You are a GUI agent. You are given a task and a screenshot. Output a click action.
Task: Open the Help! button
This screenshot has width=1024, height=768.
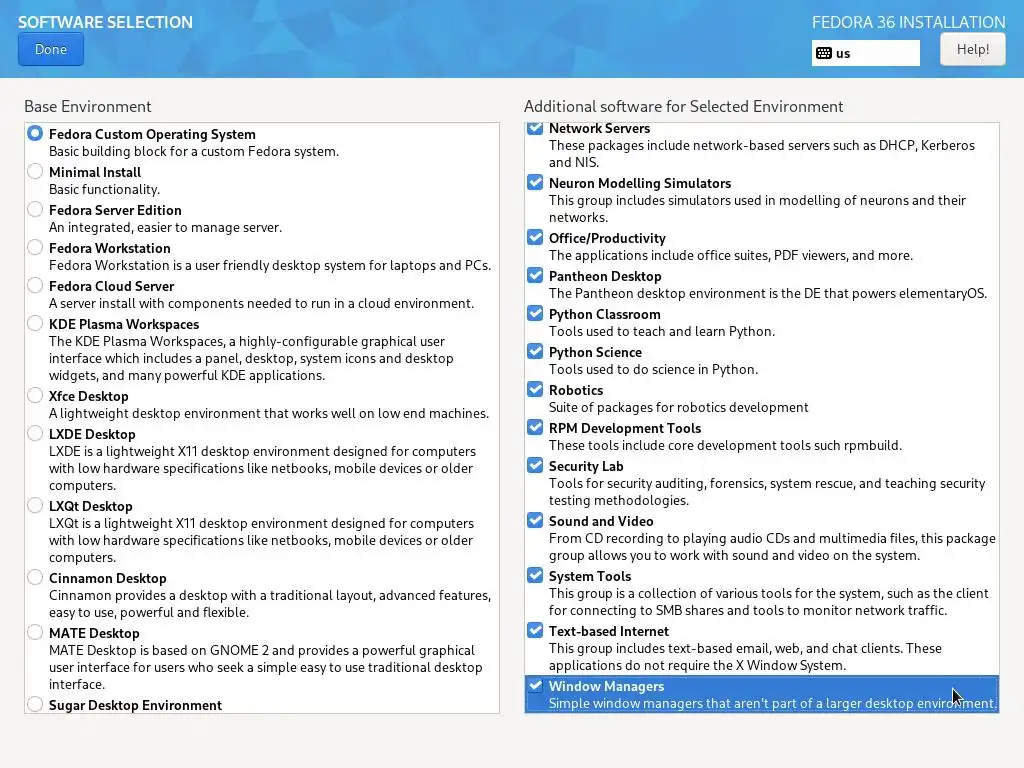tap(972, 50)
